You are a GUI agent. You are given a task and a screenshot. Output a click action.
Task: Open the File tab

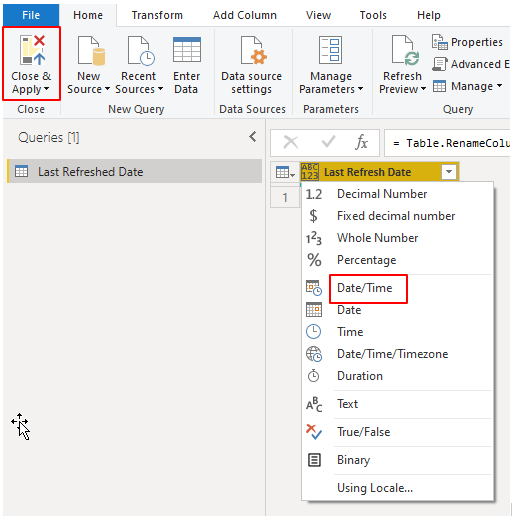31,15
